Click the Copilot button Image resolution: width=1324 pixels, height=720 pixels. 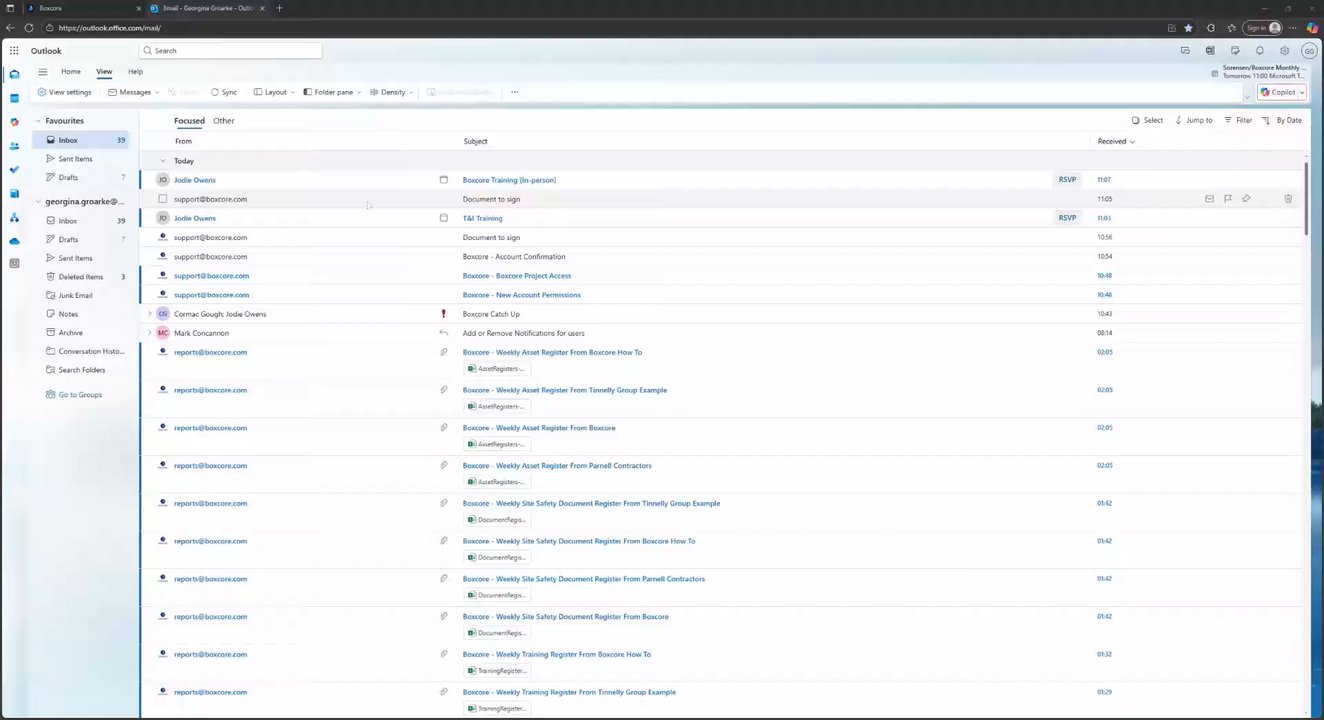click(x=1278, y=92)
